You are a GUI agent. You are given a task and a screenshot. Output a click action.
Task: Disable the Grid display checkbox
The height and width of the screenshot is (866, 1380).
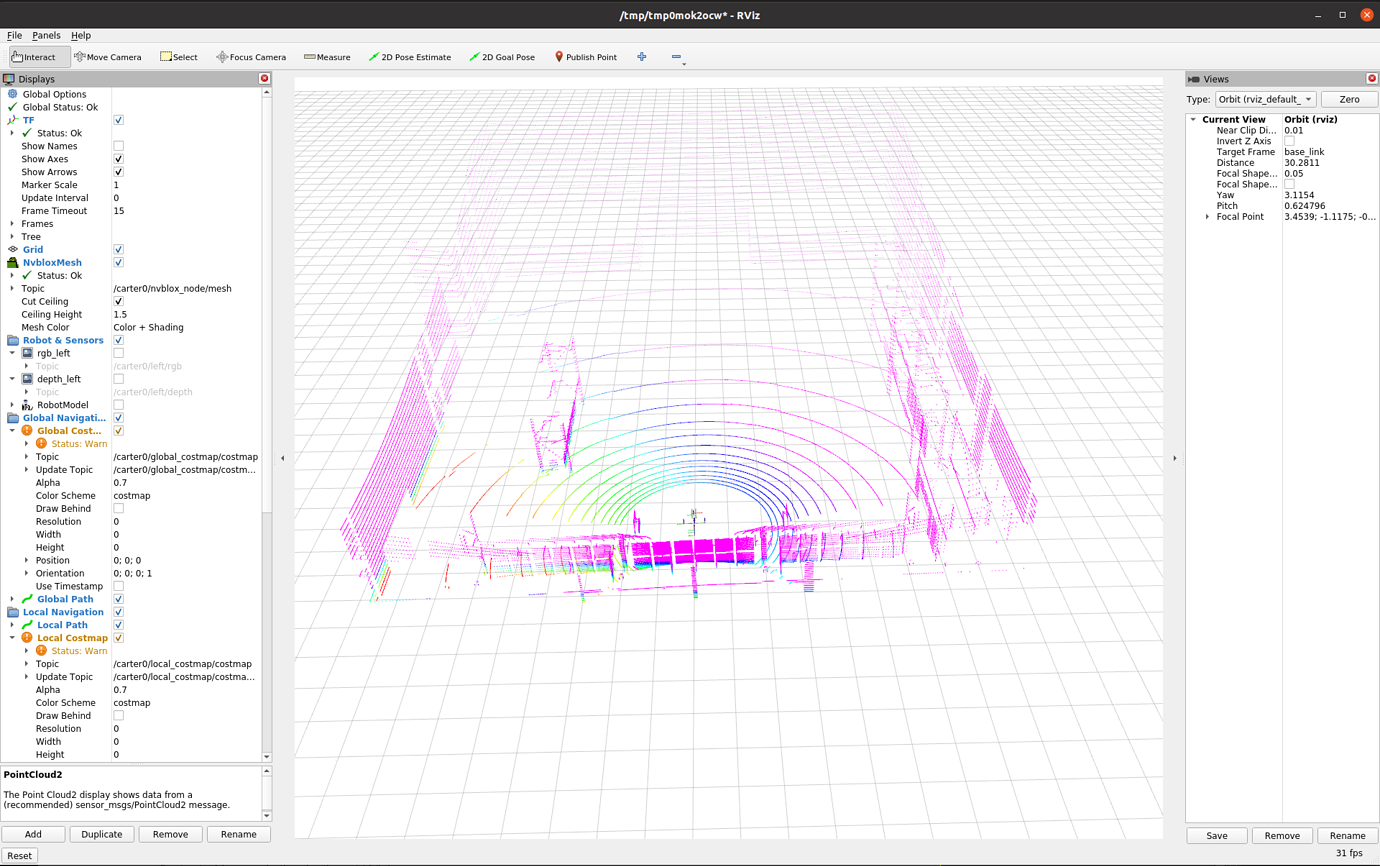[x=118, y=249]
